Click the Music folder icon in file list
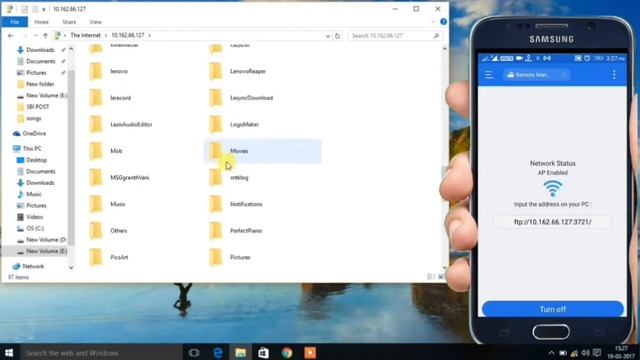Image resolution: width=640 pixels, height=360 pixels. [96, 204]
